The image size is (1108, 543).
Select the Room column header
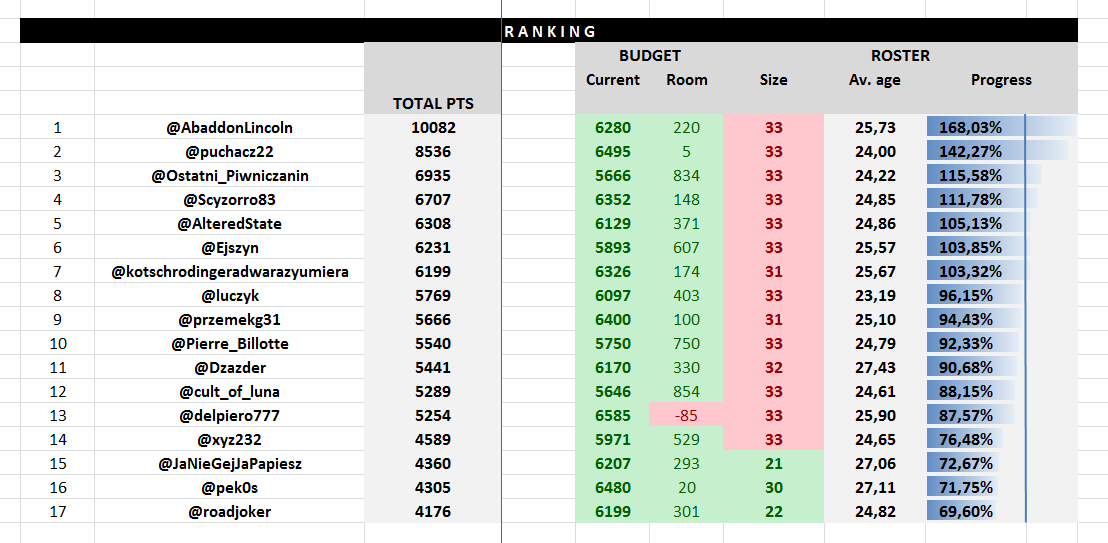(687, 80)
